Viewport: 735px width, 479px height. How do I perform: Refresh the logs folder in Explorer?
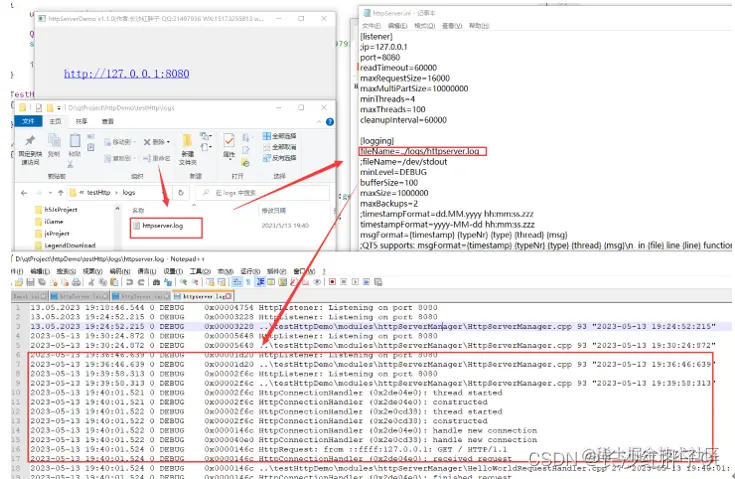click(181, 193)
